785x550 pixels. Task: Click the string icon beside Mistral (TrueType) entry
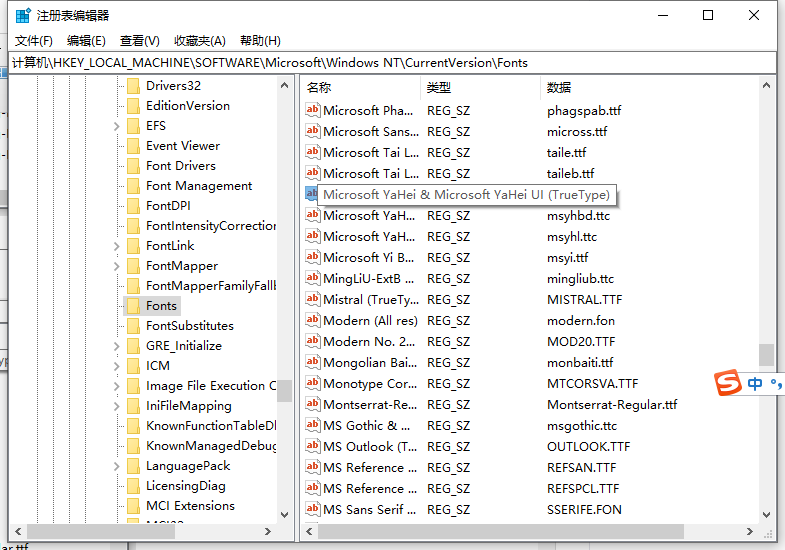pos(312,299)
